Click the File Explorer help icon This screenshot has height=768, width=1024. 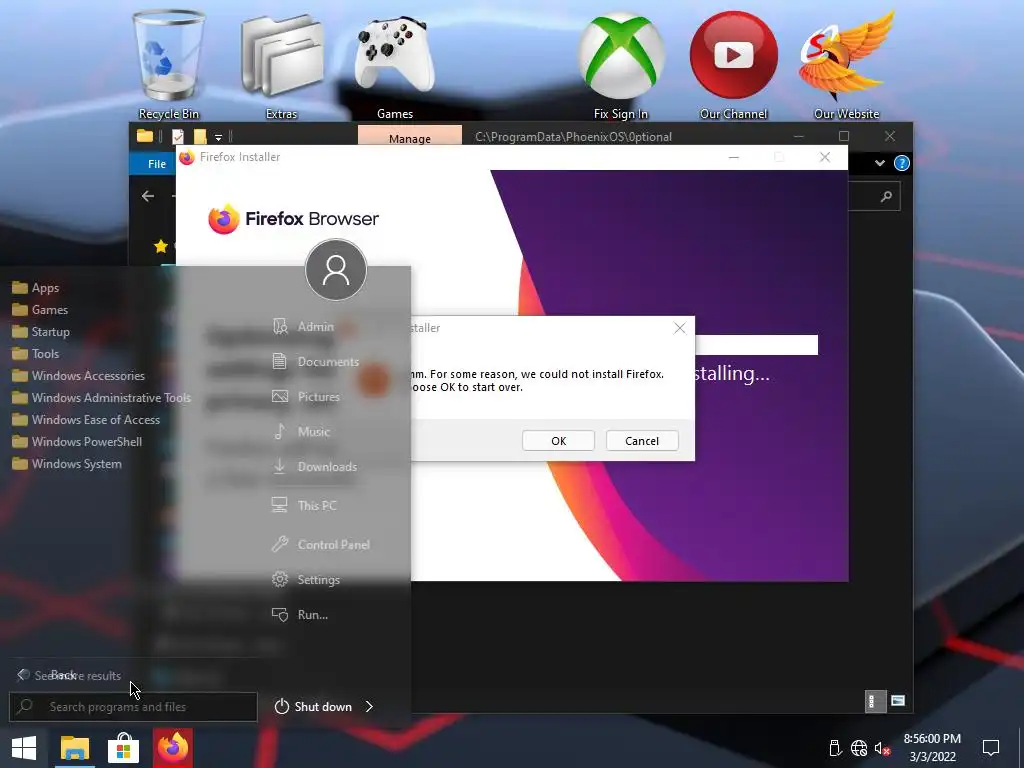[x=901, y=163]
